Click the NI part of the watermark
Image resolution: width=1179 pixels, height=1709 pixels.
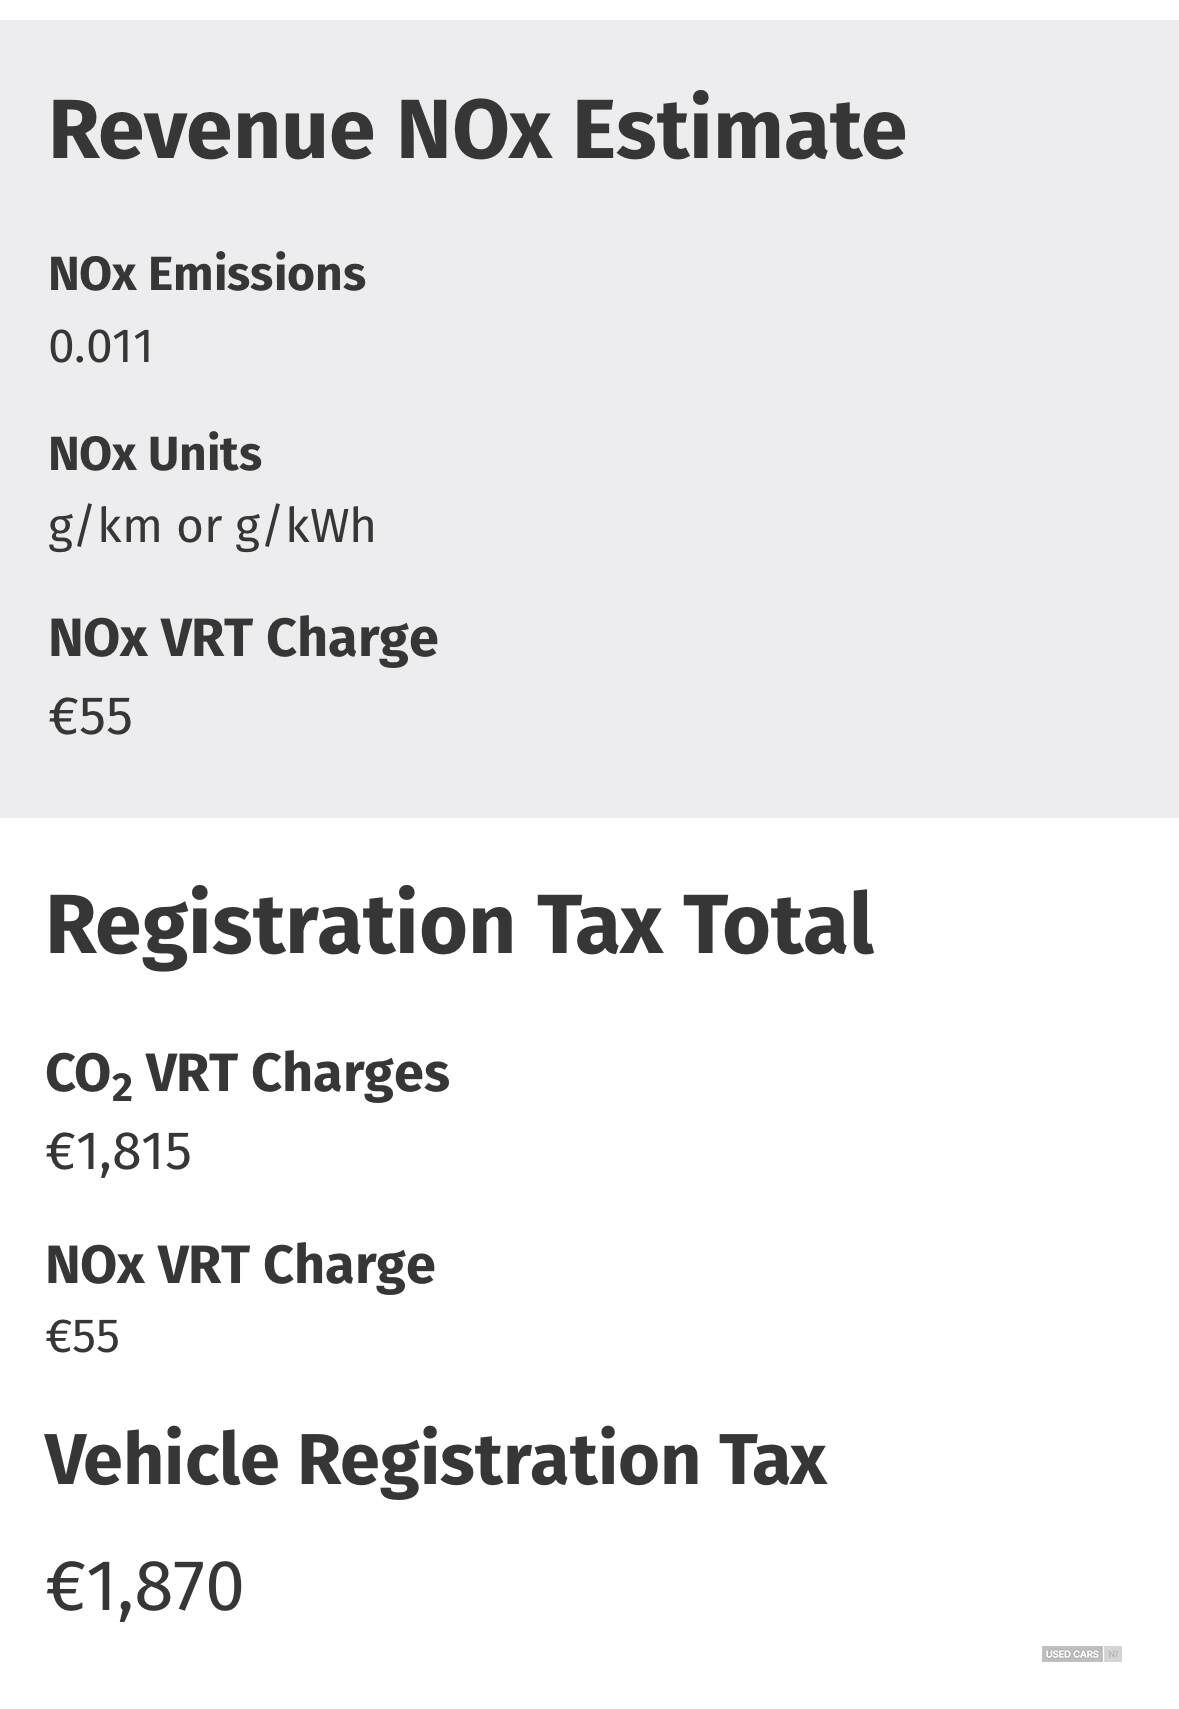1113,1654
